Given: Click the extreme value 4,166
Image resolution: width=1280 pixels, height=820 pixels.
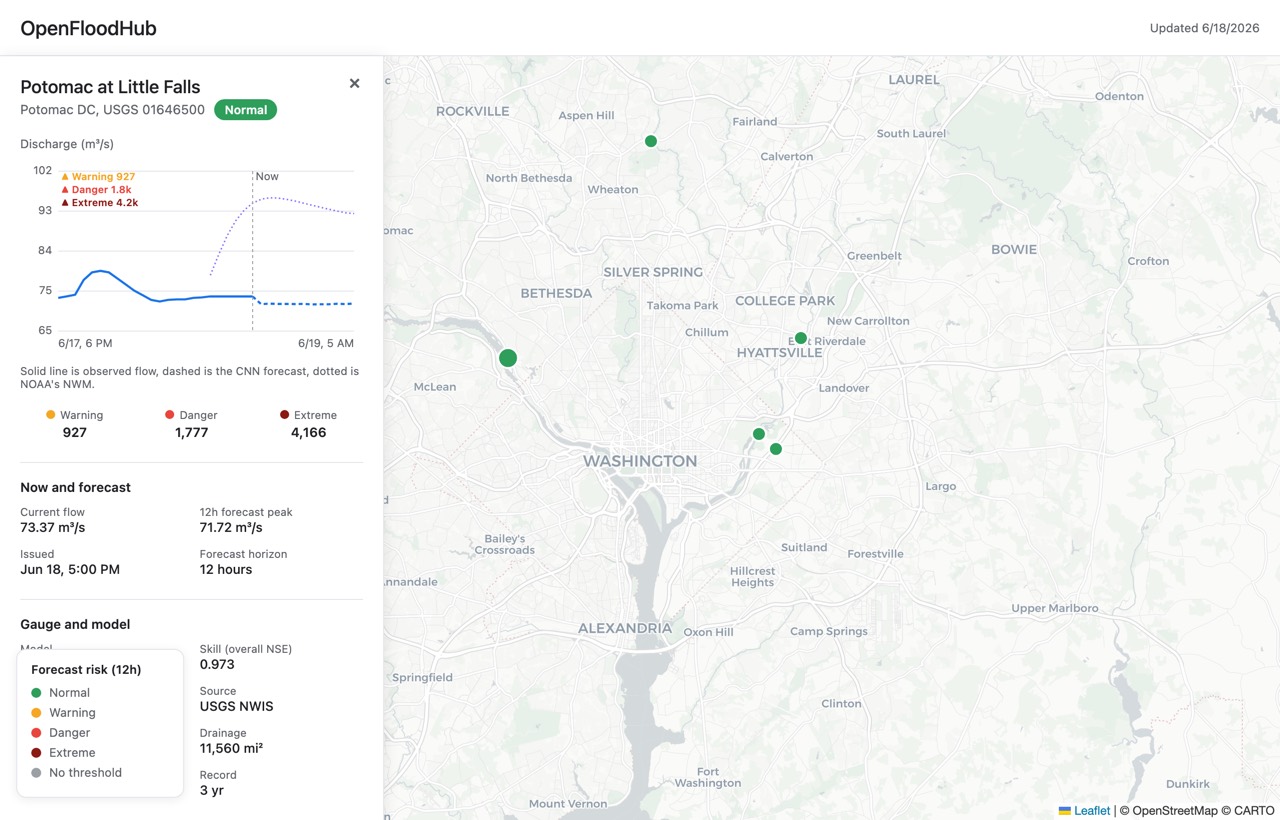Looking at the screenshot, I should [x=308, y=433].
